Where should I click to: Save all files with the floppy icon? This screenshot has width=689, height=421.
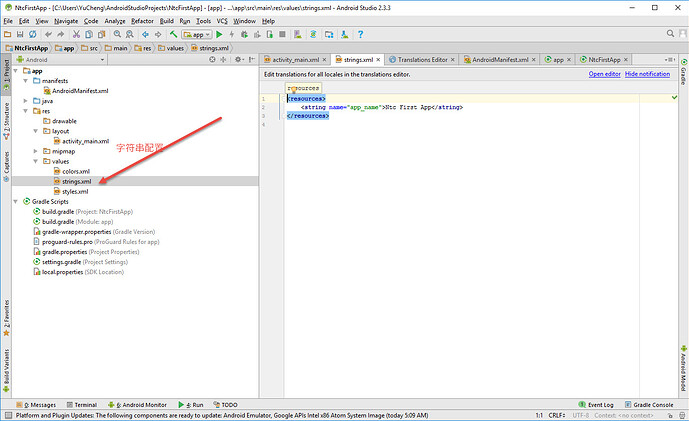(20, 34)
